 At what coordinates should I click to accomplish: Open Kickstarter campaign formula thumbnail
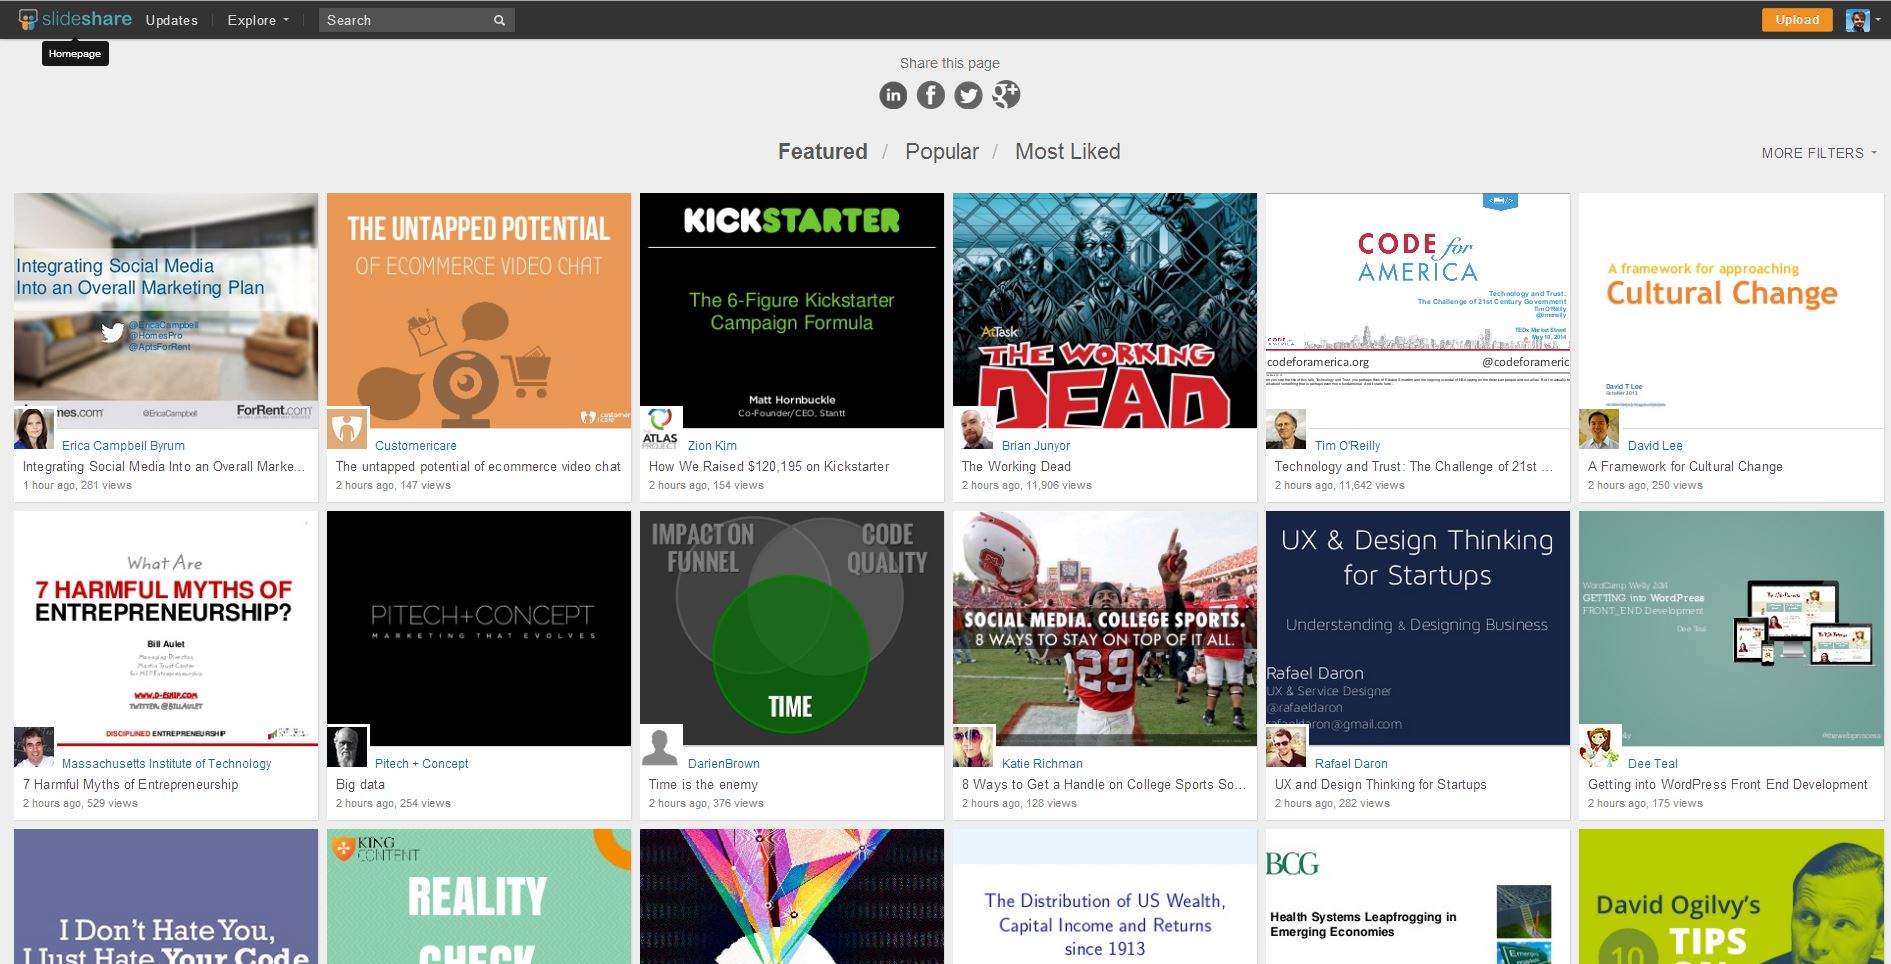pyautogui.click(x=792, y=310)
